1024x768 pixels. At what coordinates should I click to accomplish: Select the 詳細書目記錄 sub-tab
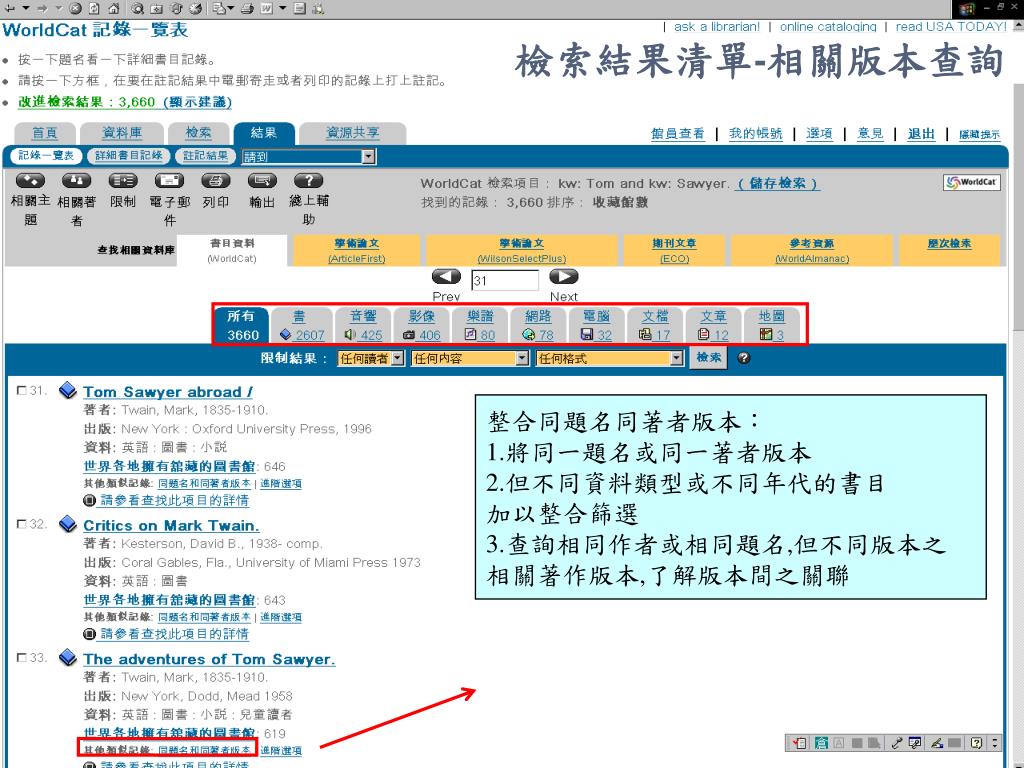pos(129,155)
